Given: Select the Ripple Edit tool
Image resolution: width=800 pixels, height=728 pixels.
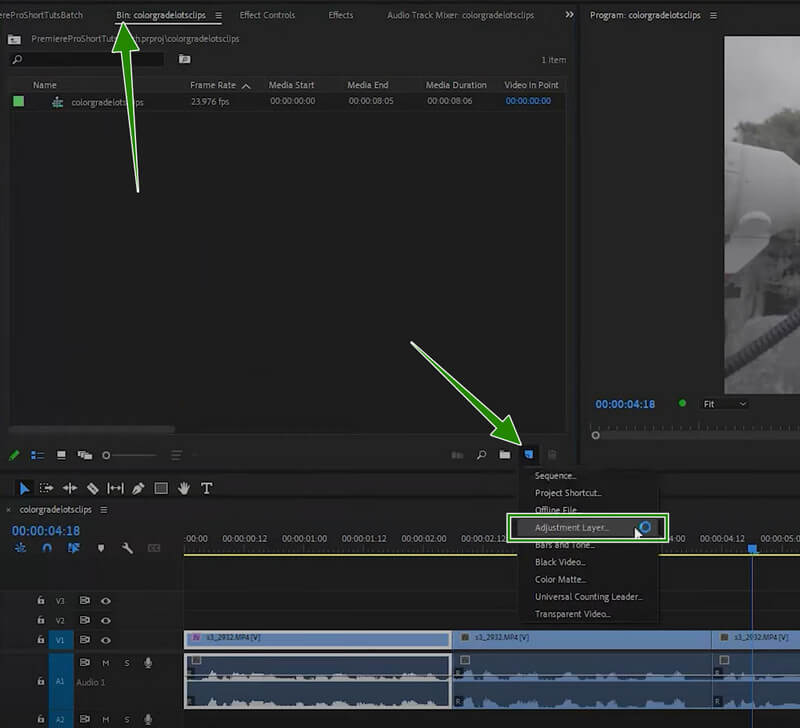Looking at the screenshot, I should click(x=70, y=488).
